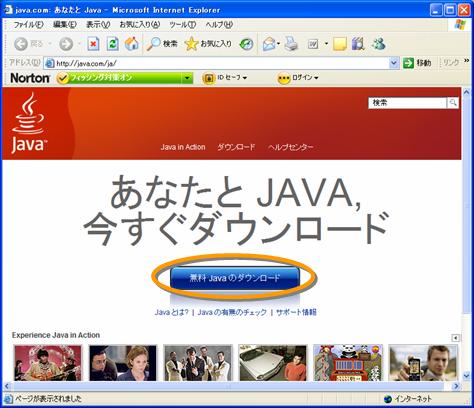Click the site search magnifier button
Viewport: 474px width, 408px height.
(x=453, y=103)
